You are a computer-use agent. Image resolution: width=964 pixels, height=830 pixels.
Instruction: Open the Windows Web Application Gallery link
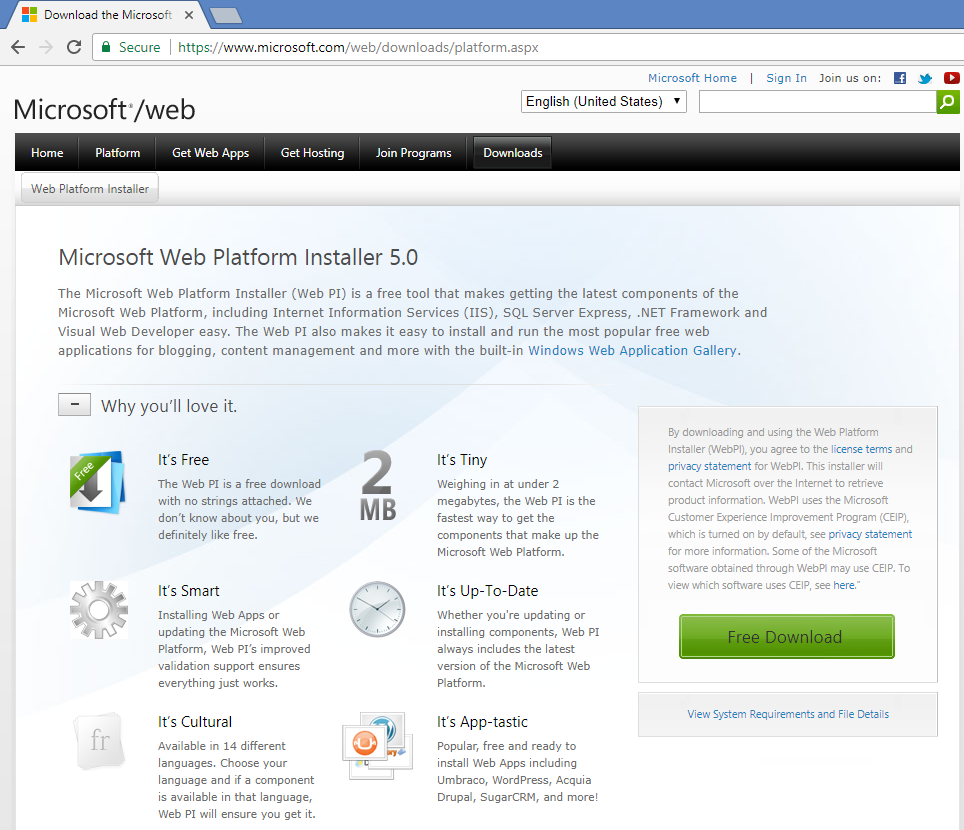(x=632, y=350)
